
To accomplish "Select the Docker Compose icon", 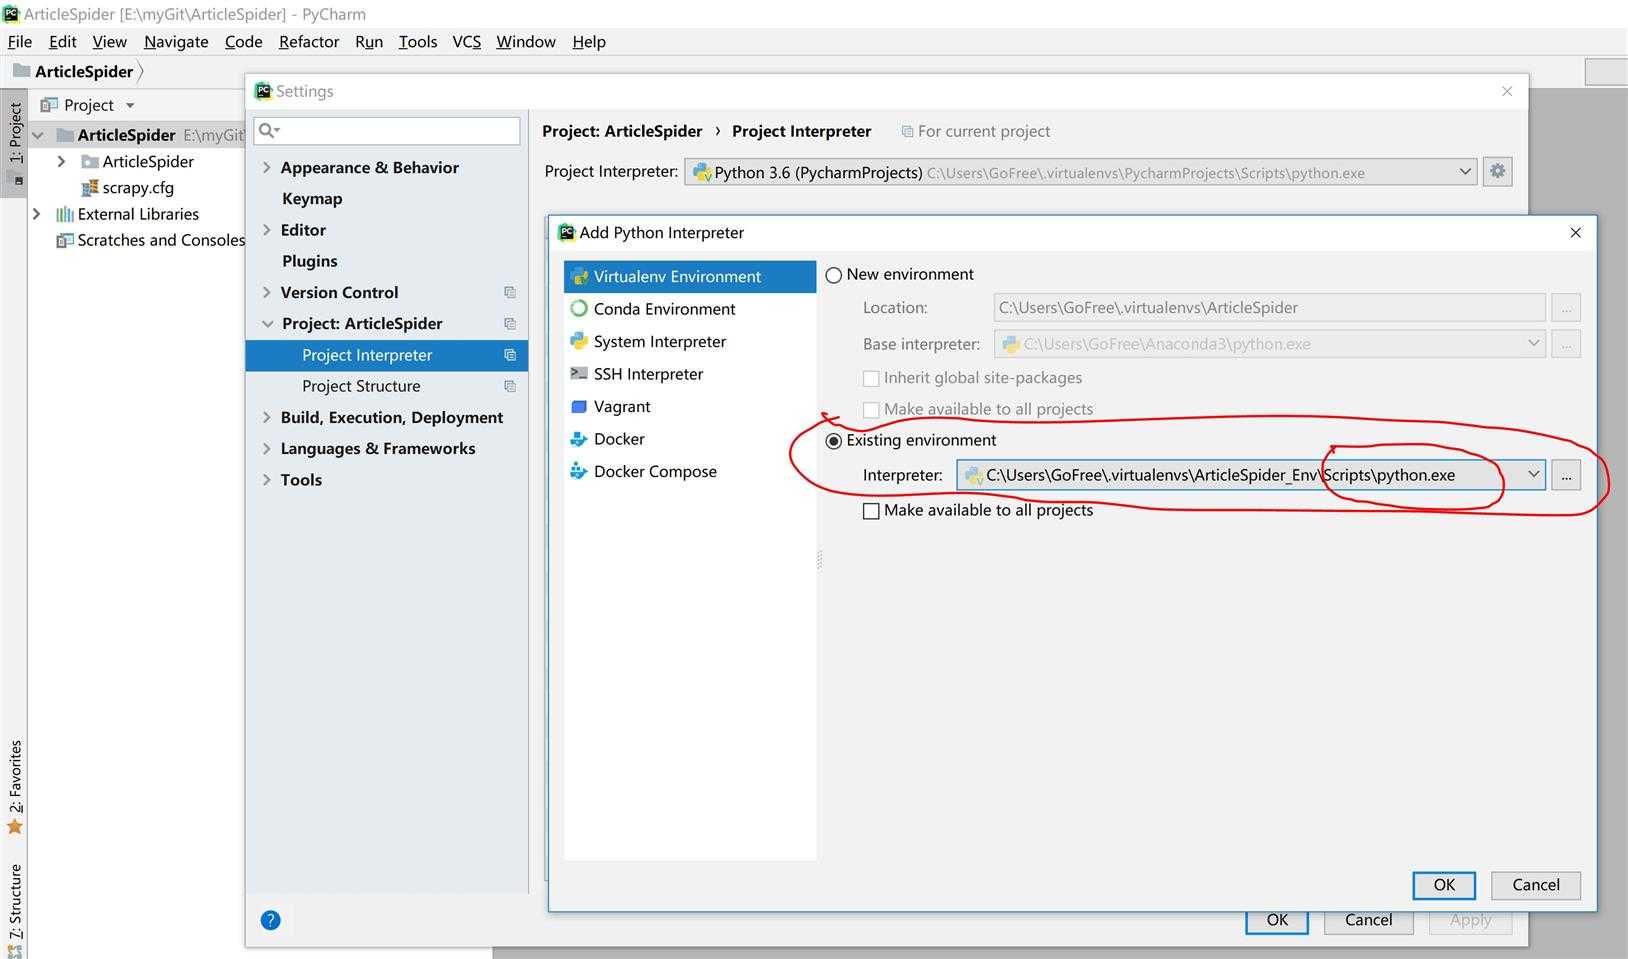I will pos(579,471).
